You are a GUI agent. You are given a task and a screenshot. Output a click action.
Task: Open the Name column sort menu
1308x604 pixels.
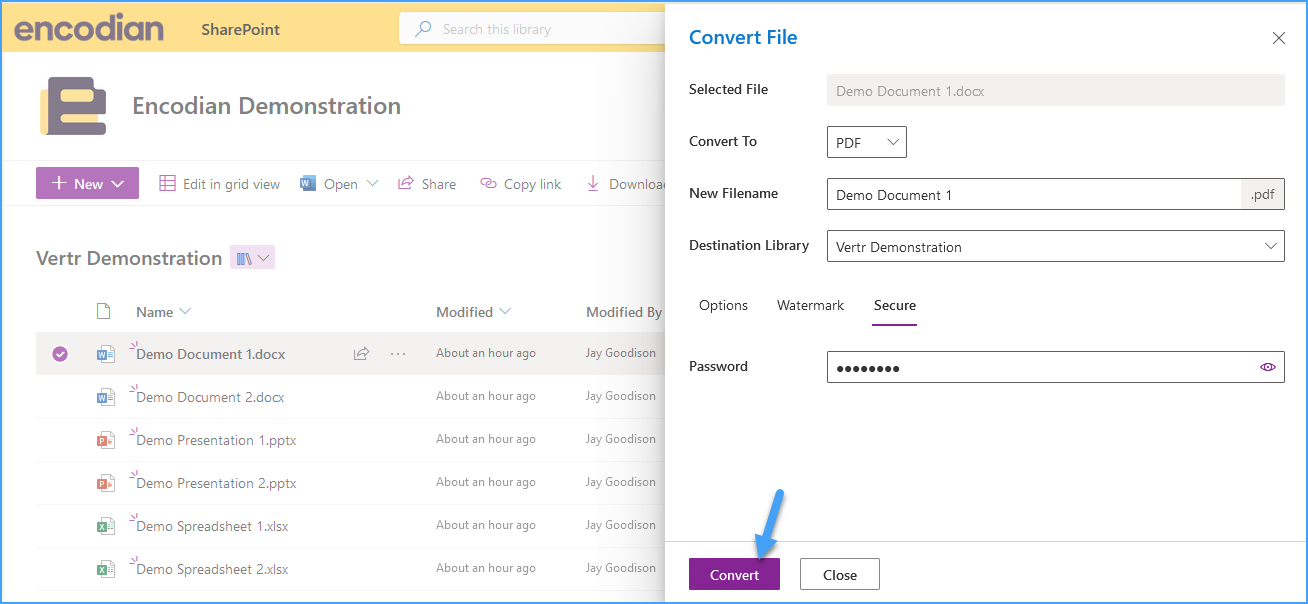click(x=185, y=312)
